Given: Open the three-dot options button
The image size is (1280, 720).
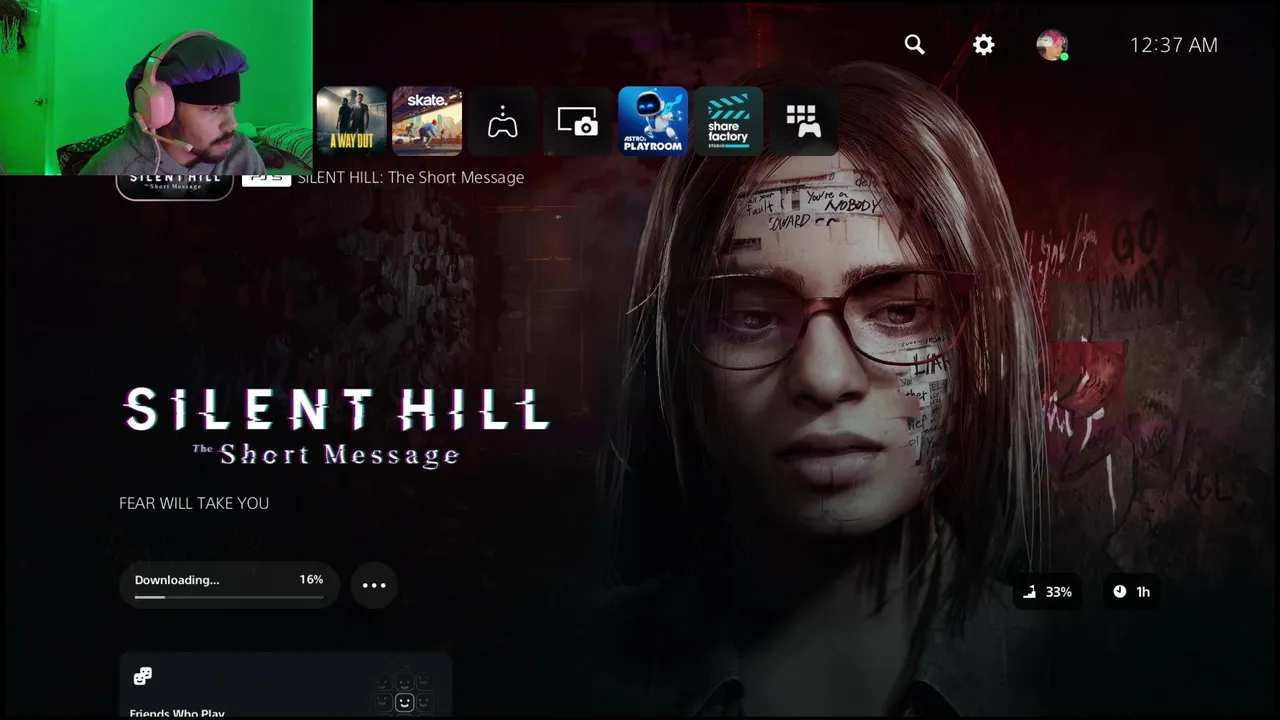Looking at the screenshot, I should (374, 585).
